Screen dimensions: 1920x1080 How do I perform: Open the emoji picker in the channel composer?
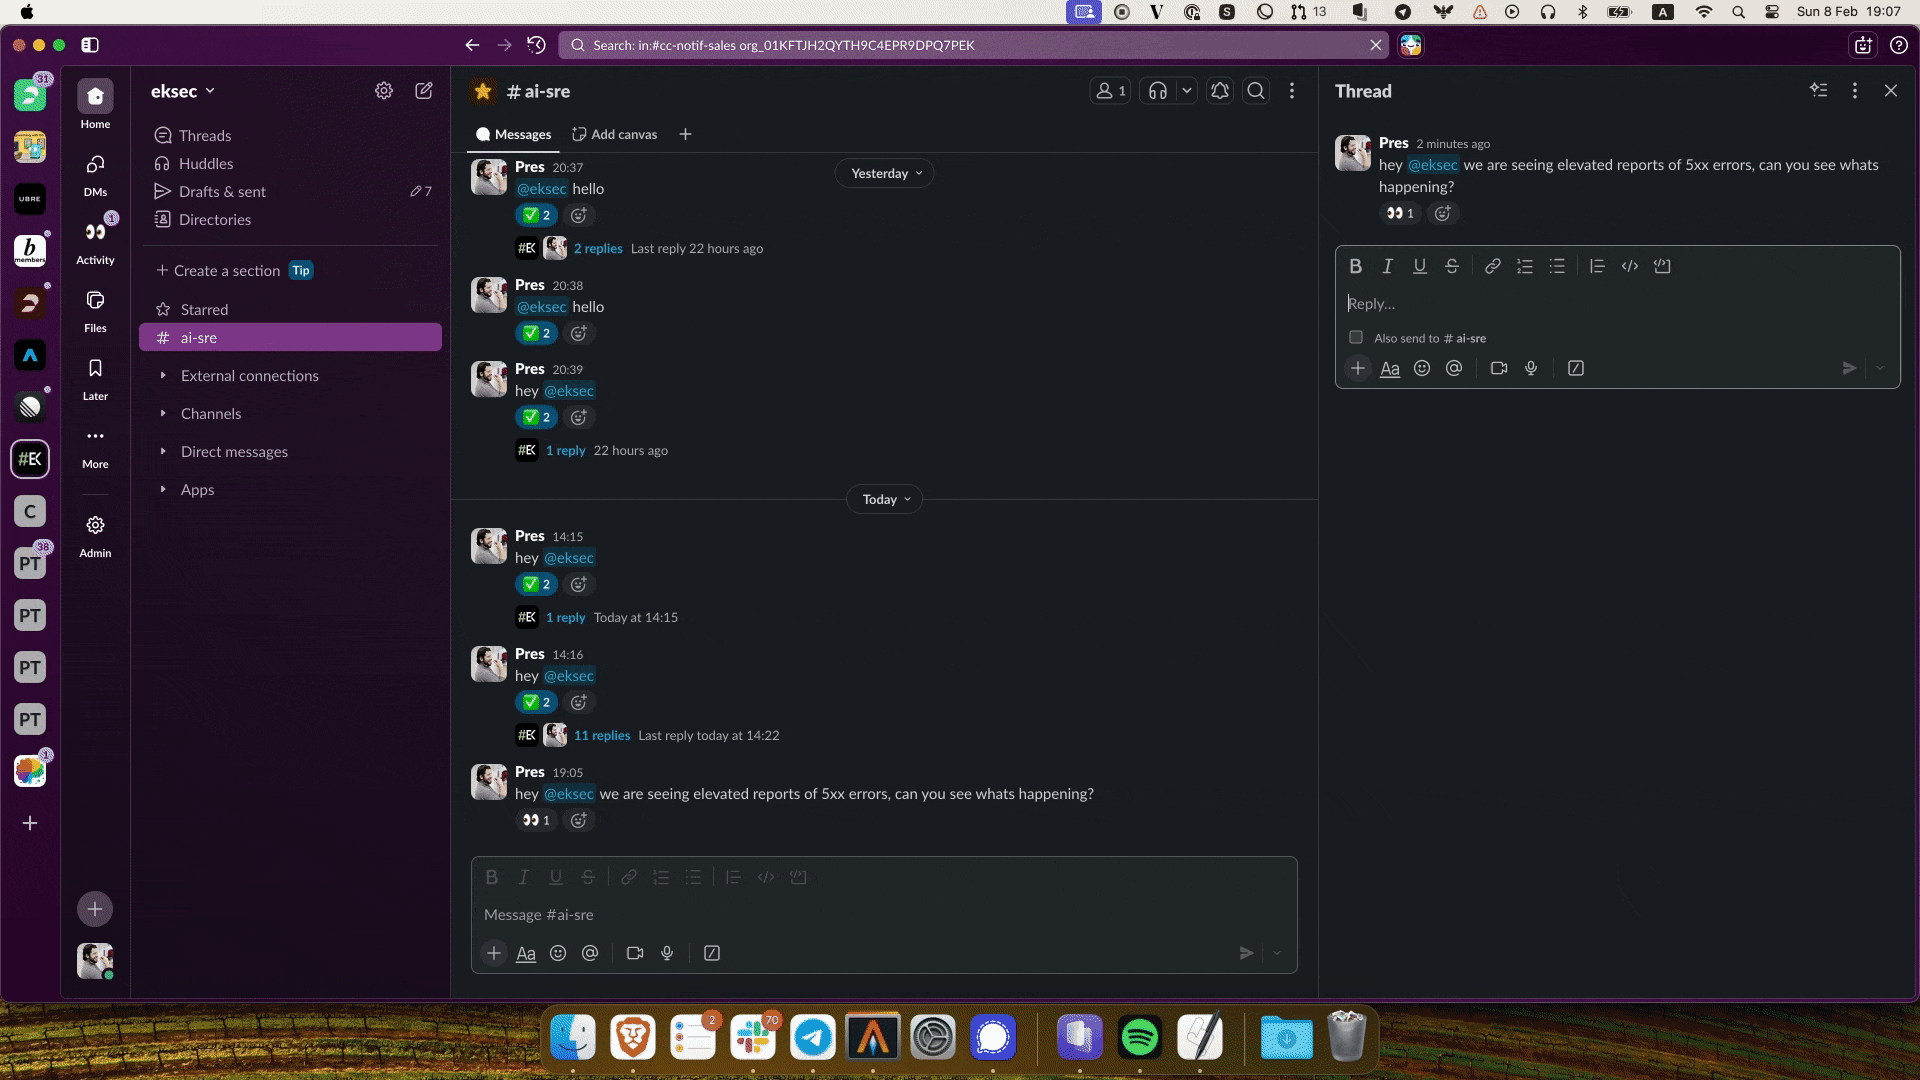[559, 953]
